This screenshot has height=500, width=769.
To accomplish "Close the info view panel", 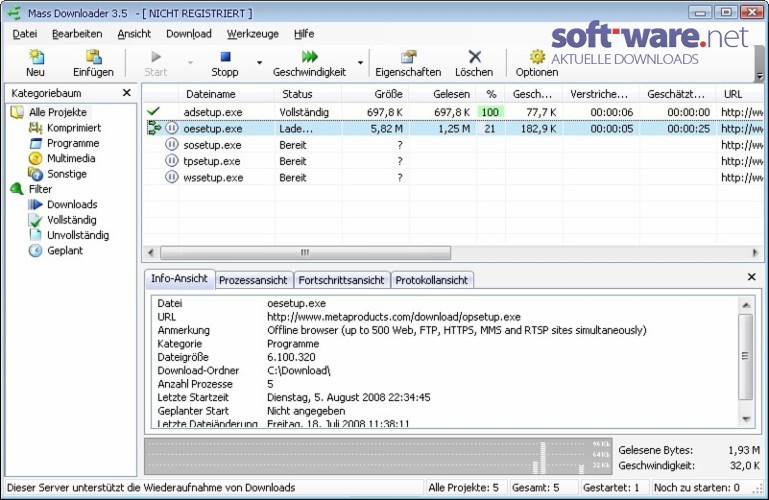I will (751, 277).
